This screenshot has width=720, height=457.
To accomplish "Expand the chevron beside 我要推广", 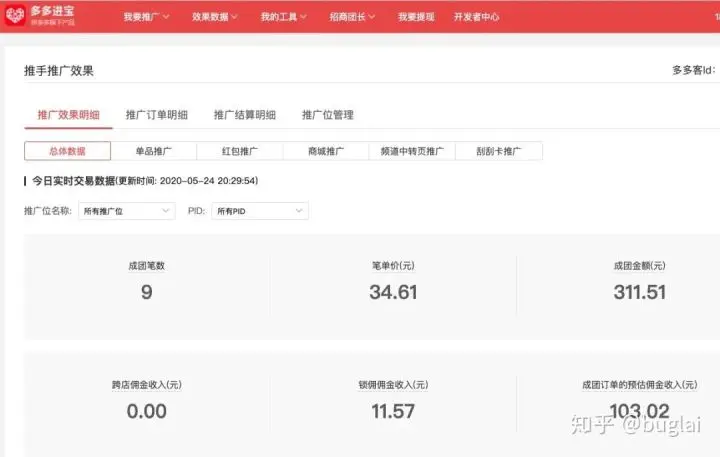I will coord(166,17).
